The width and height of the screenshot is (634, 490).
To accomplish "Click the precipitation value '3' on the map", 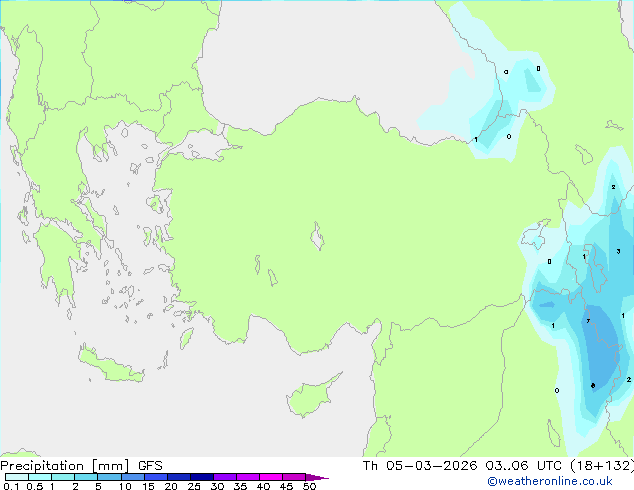I will tap(618, 251).
